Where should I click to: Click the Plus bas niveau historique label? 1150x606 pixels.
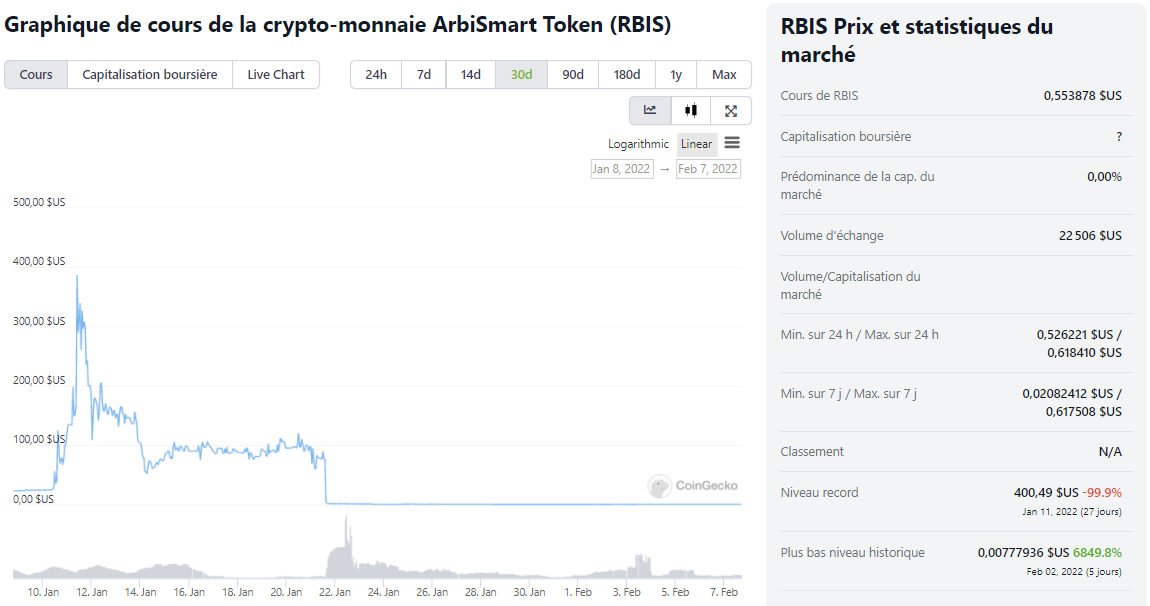pyautogui.click(x=852, y=552)
